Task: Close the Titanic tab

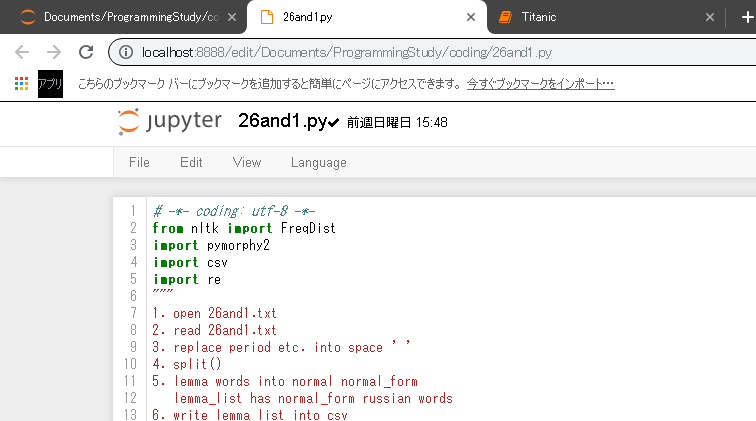Action: click(x=710, y=17)
